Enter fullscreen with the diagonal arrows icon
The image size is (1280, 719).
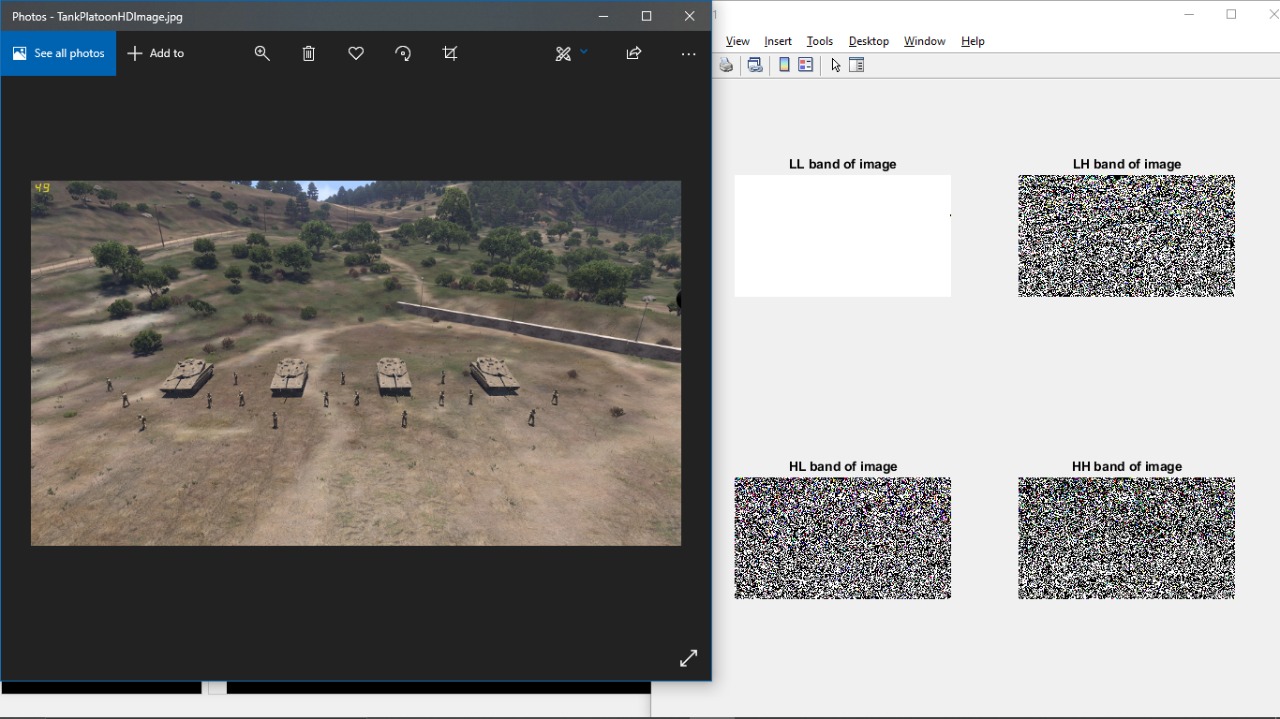click(x=688, y=658)
